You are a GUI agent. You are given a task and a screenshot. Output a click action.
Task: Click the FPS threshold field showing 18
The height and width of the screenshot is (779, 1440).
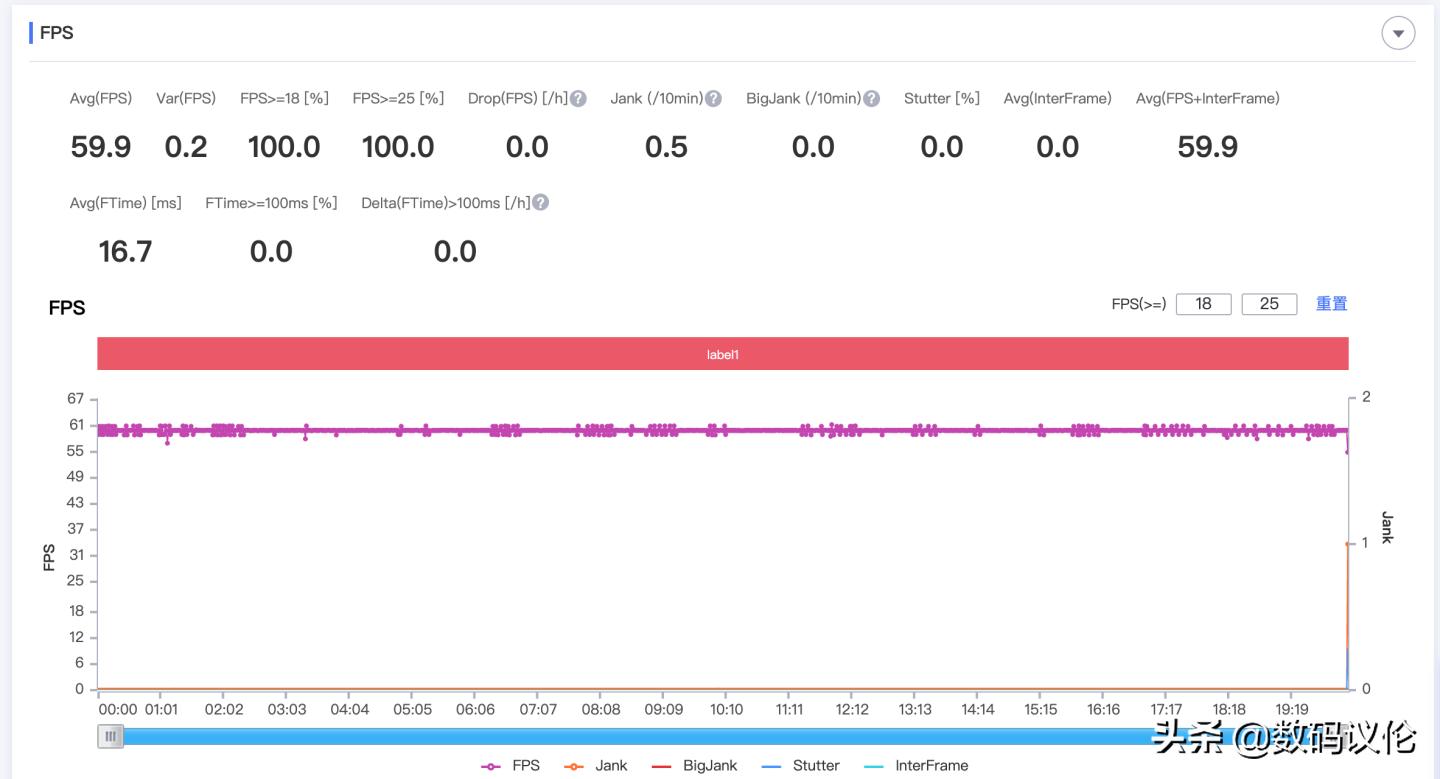(x=1203, y=304)
